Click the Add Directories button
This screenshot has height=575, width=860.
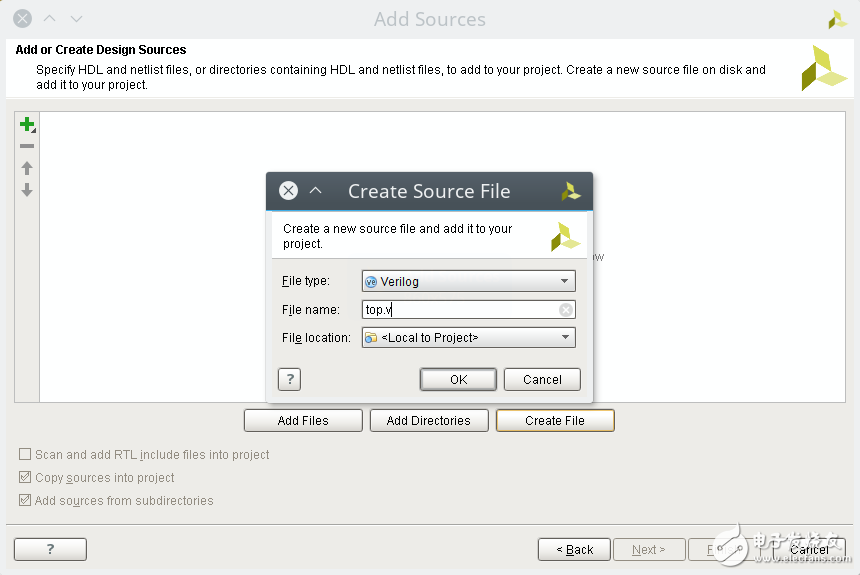[428, 421]
